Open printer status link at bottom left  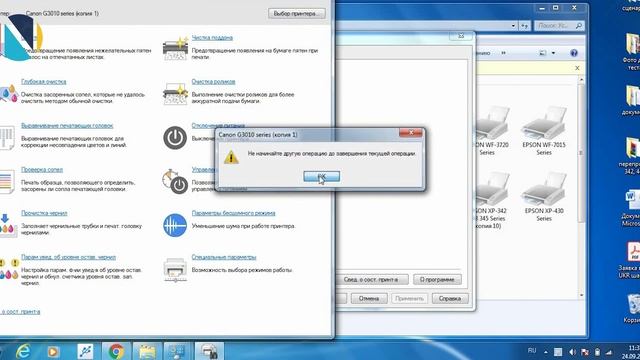20,312
